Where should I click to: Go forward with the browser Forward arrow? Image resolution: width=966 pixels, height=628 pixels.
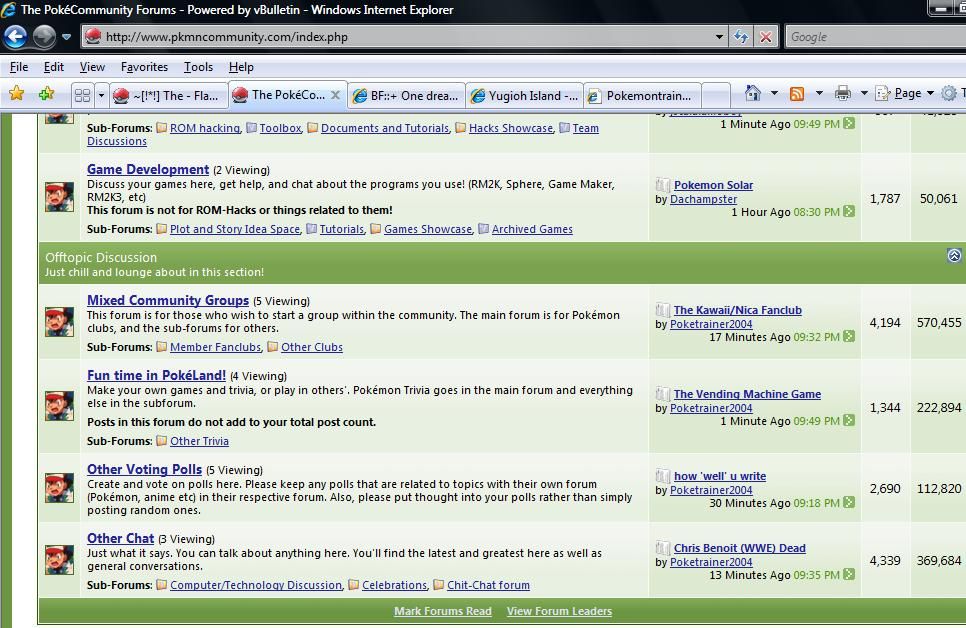[x=44, y=37]
